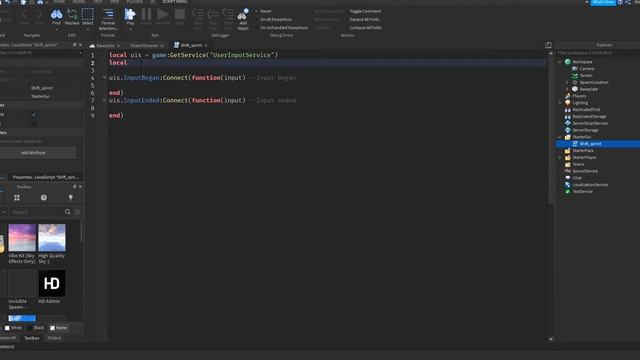
Task: Select Teams in the Explorer
Action: (578, 164)
